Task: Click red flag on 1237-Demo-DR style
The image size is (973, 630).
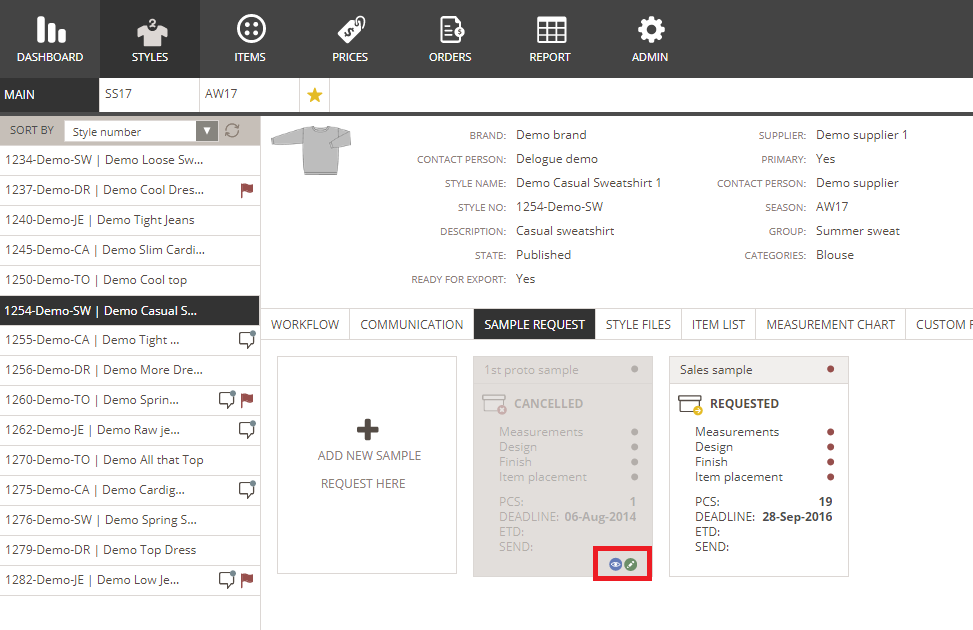Action: coord(246,190)
